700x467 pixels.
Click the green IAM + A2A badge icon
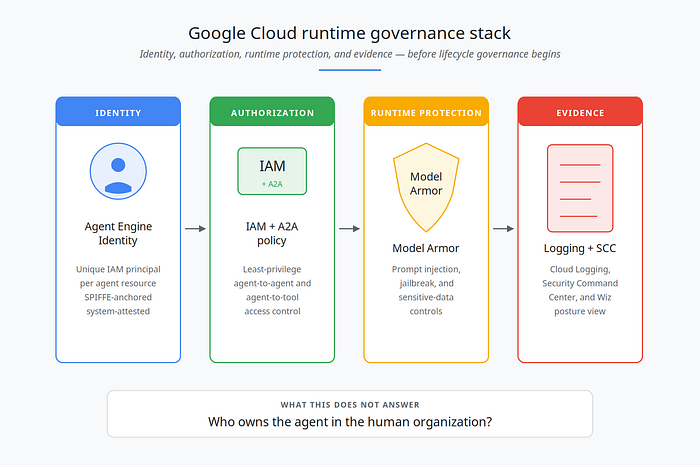click(x=272, y=171)
